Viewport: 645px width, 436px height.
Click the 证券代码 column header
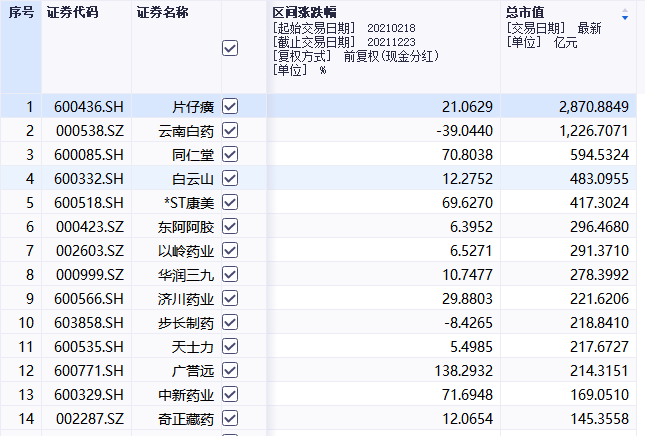click(x=72, y=12)
